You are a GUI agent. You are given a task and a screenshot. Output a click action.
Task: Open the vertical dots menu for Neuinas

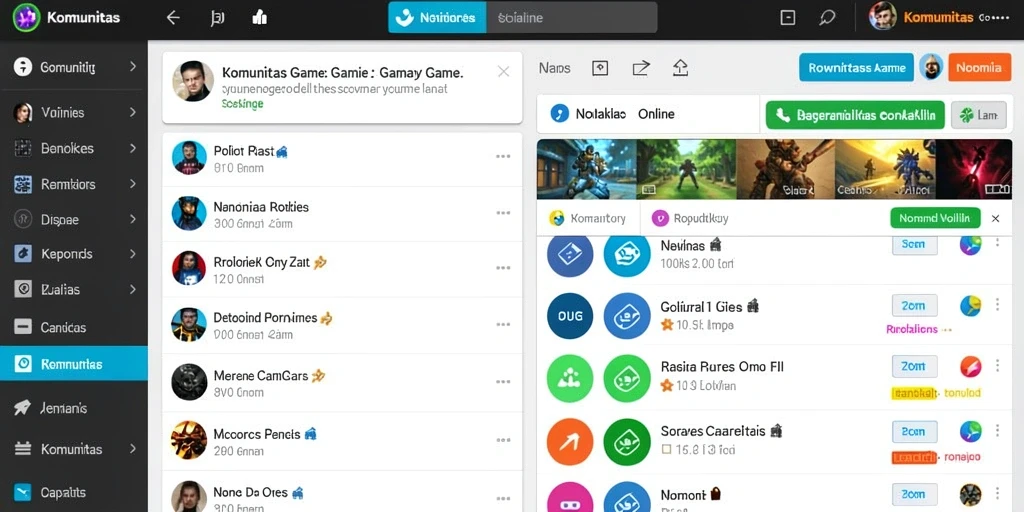[x=997, y=244]
